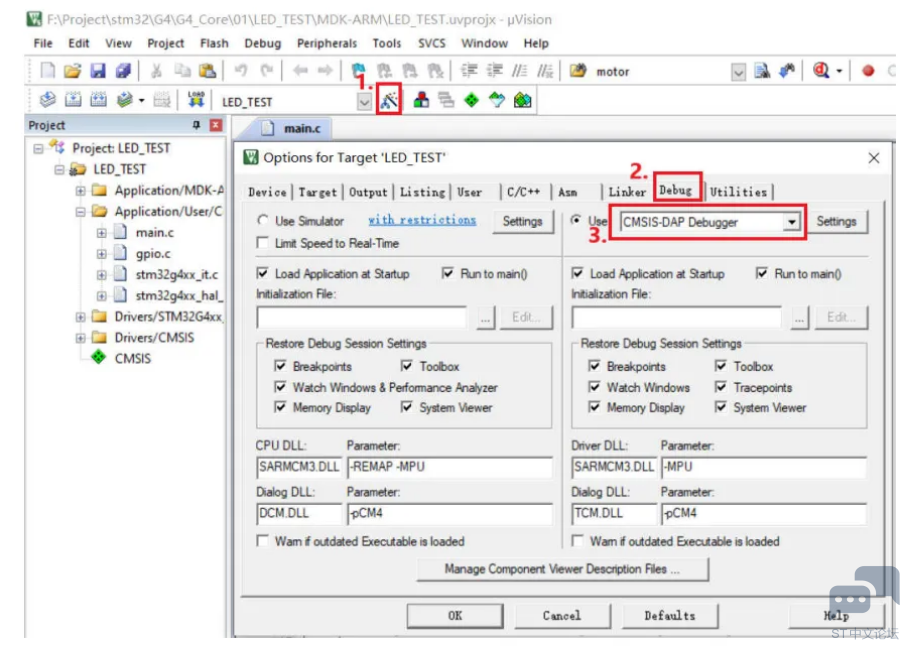Image resolution: width=908 pixels, height=649 pixels.
Task: Click the comment selection icon
Action: coord(519,71)
